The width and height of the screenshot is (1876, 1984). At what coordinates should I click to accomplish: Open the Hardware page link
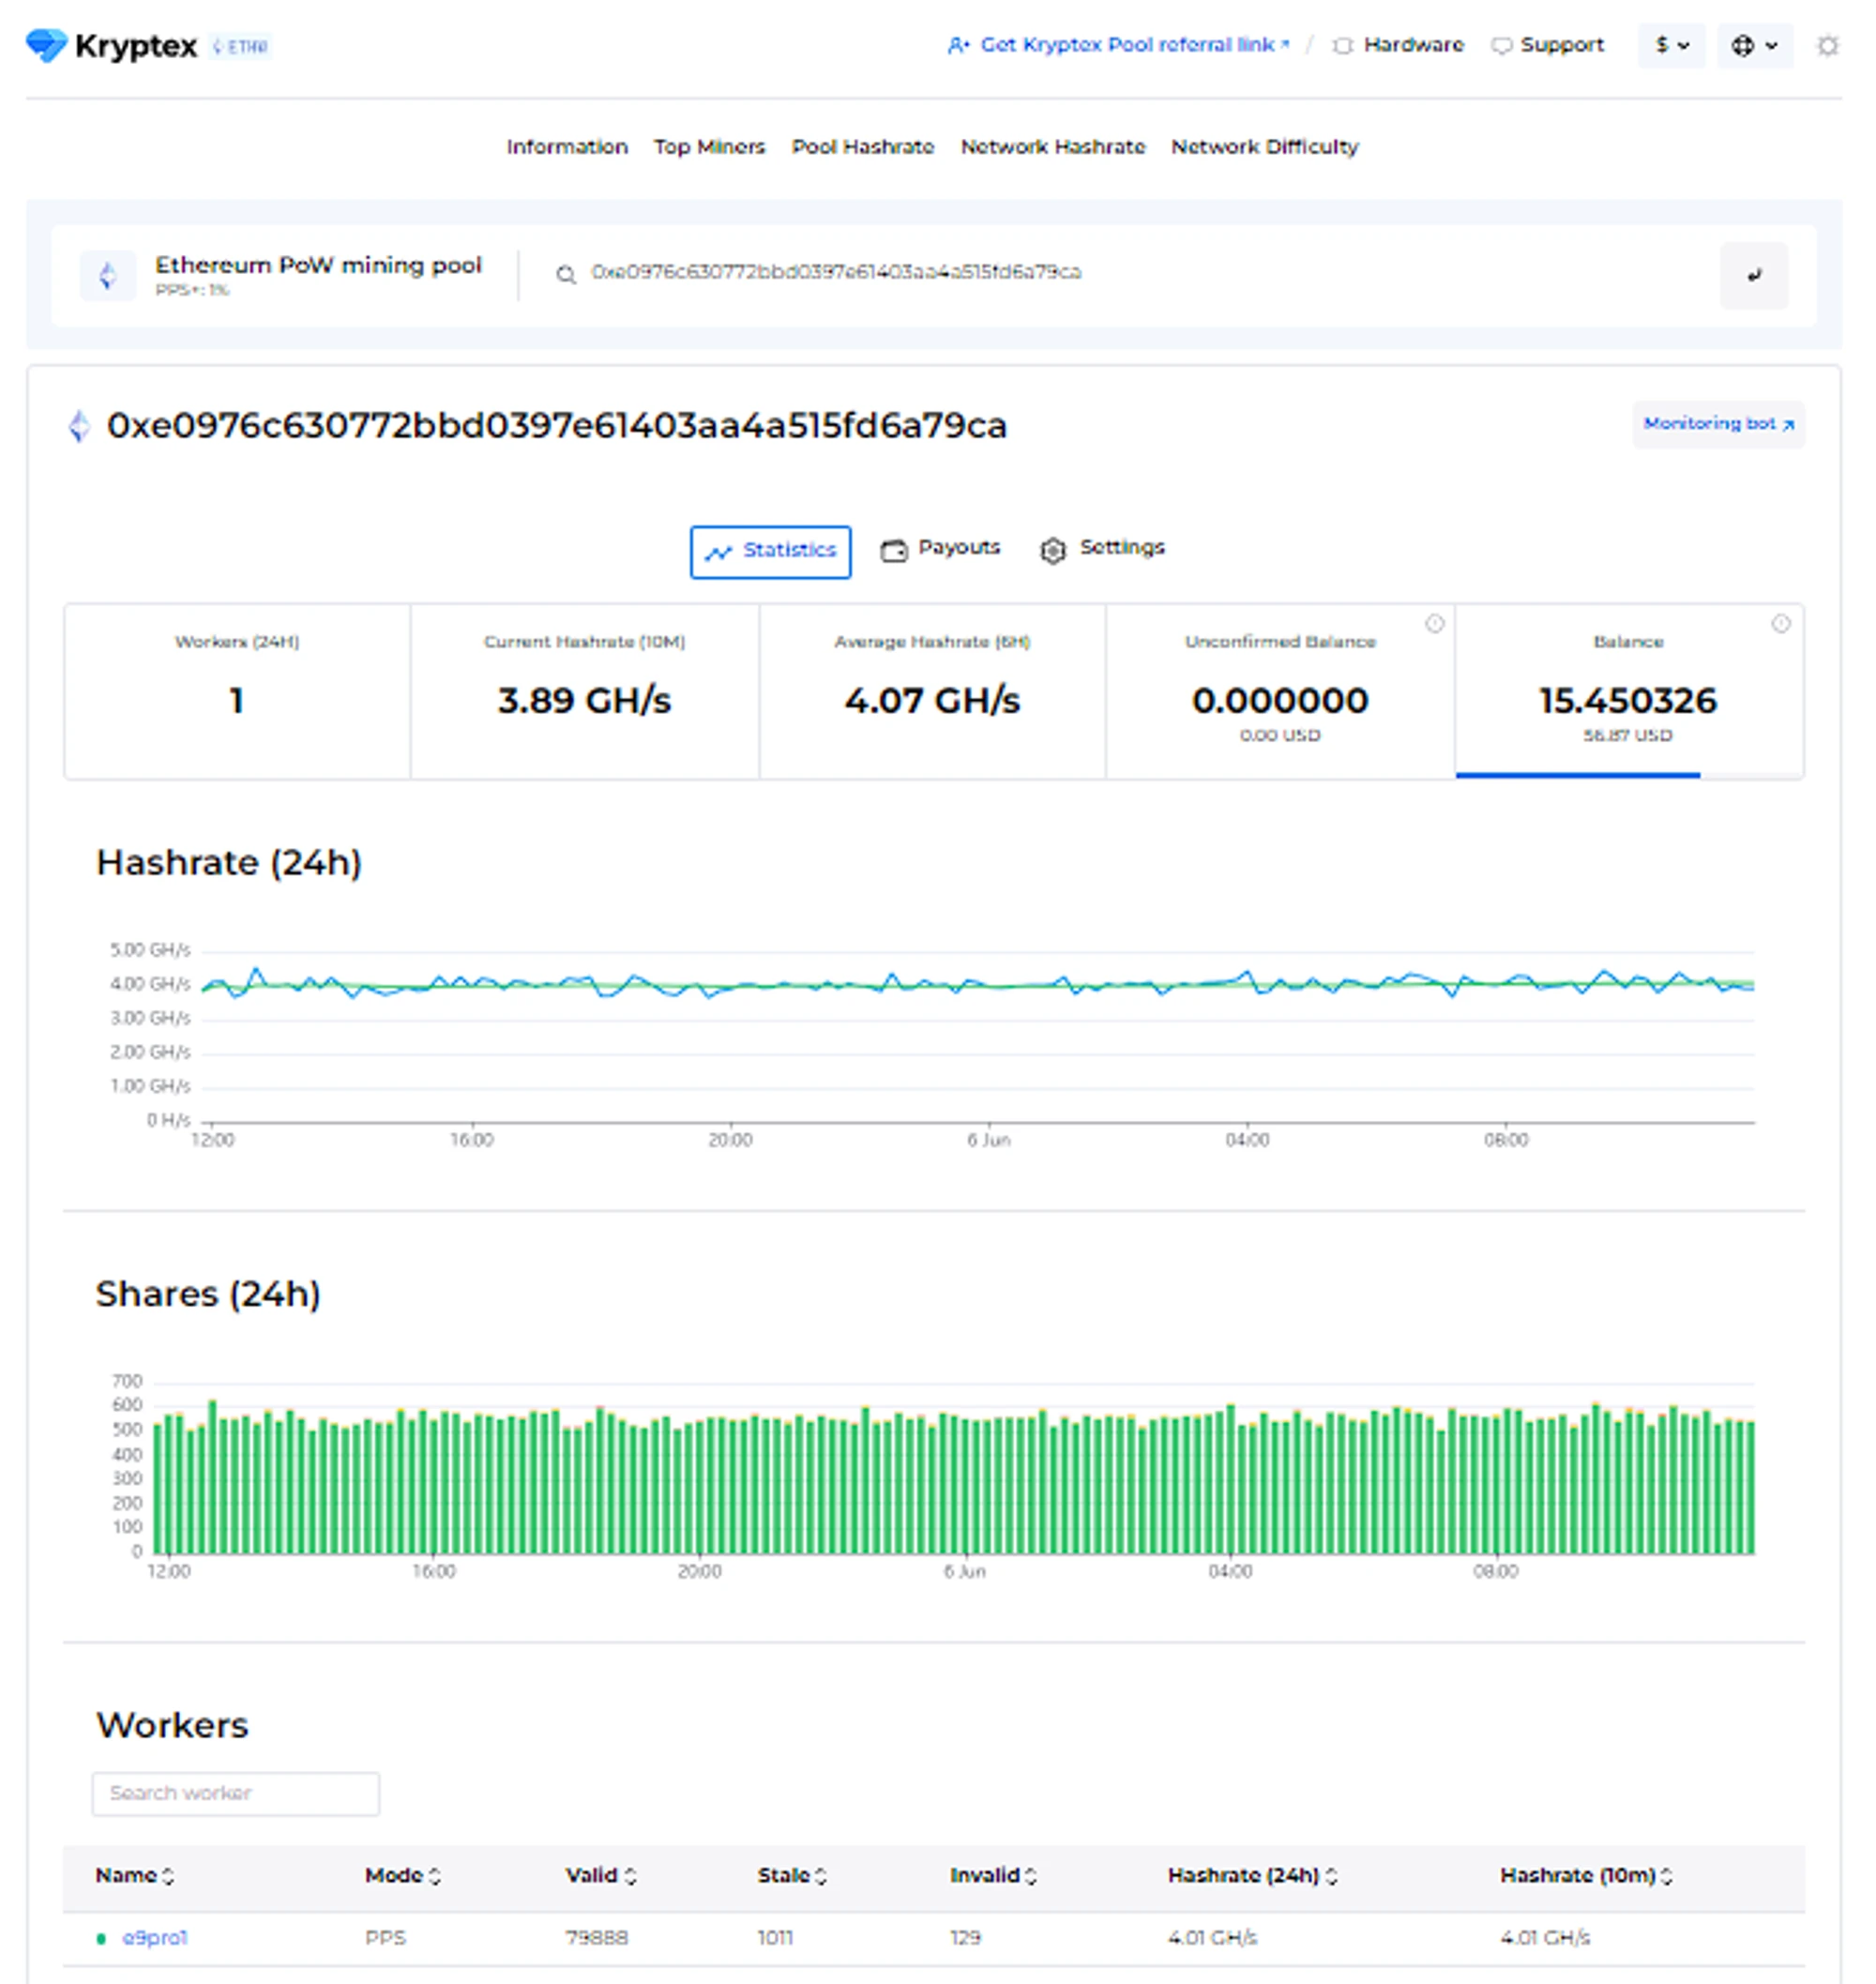(x=1398, y=45)
